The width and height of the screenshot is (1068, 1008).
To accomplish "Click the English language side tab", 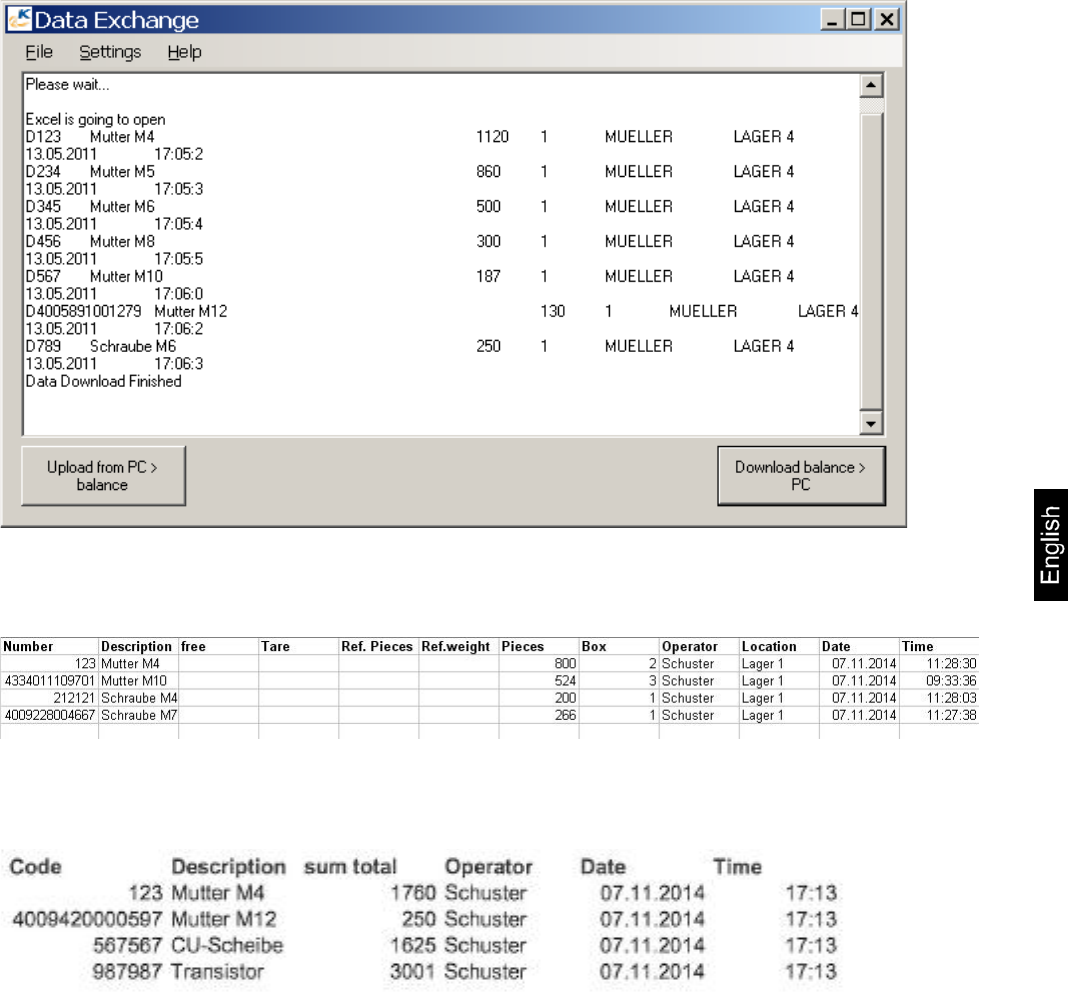I will [x=1050, y=545].
